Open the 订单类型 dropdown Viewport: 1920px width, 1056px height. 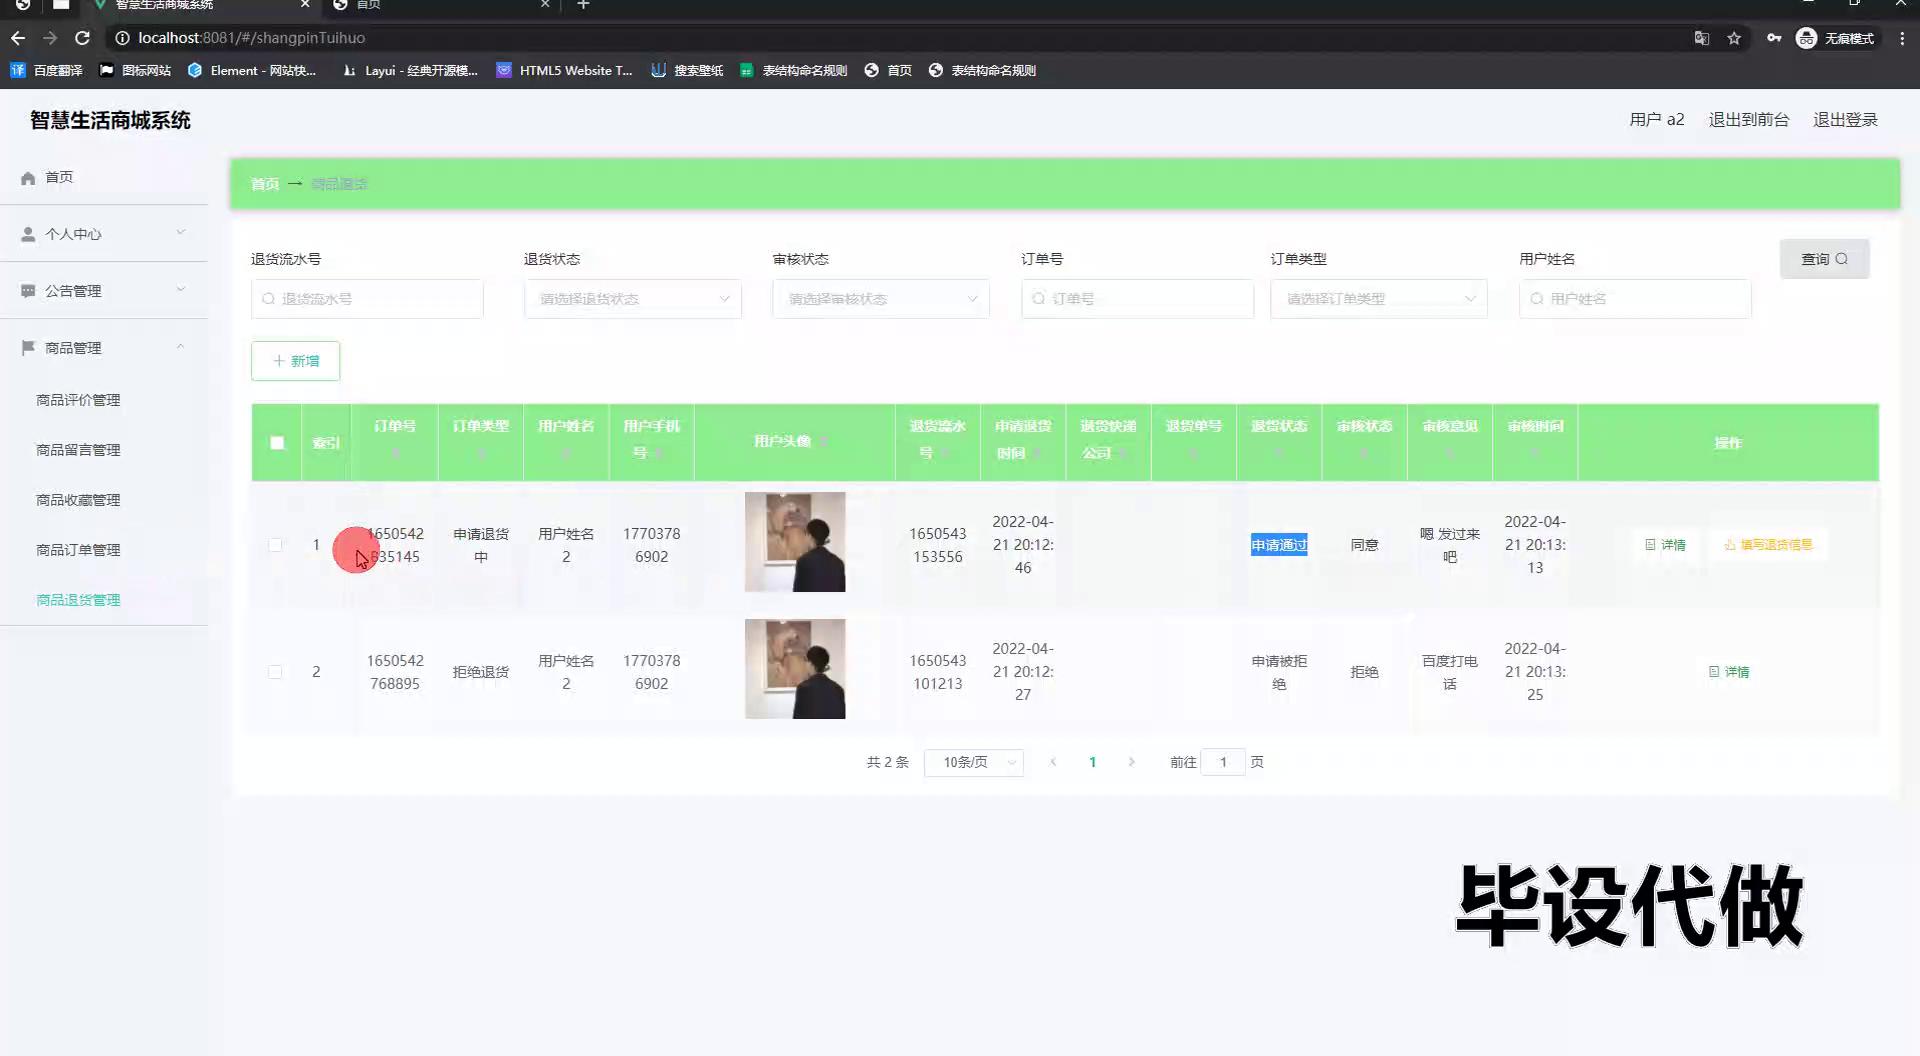pyautogui.click(x=1378, y=299)
